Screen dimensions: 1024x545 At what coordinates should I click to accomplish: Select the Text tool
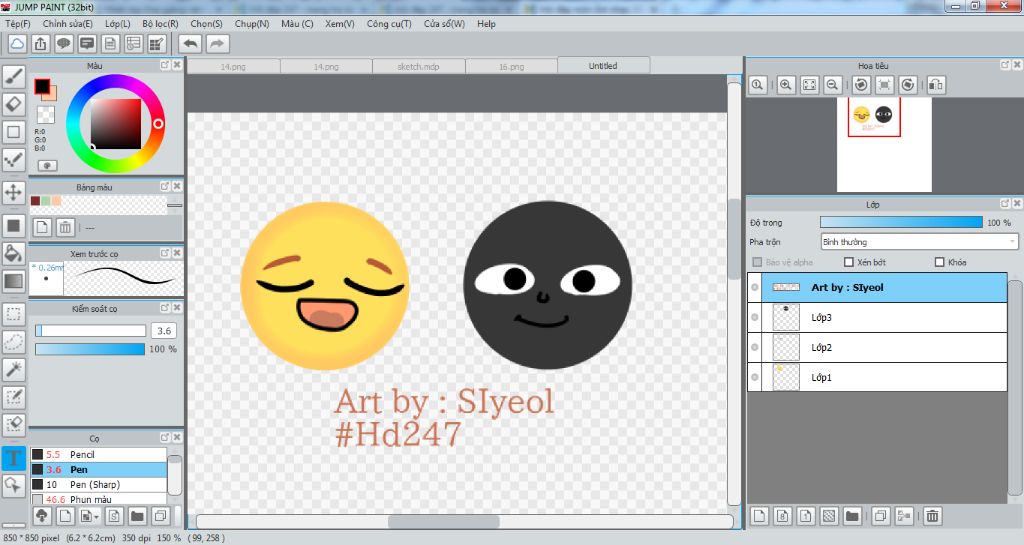(14, 458)
